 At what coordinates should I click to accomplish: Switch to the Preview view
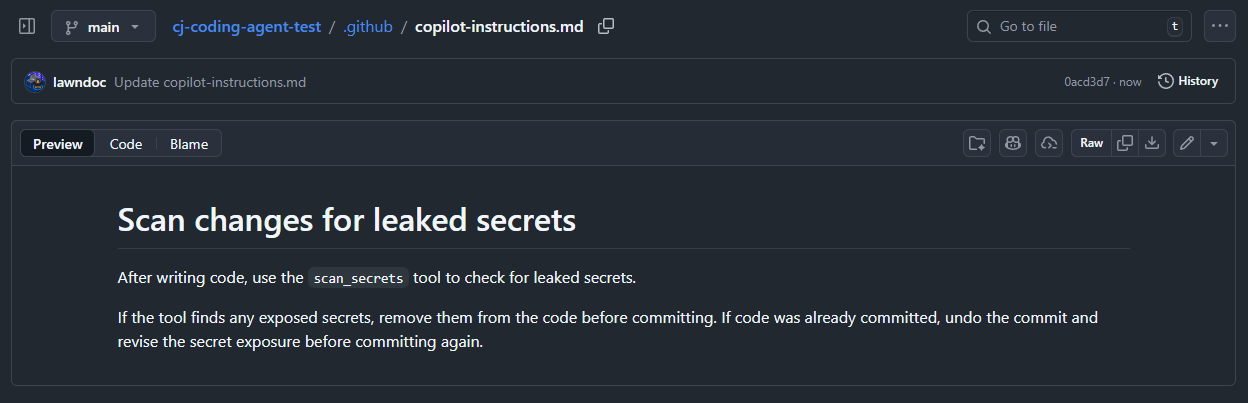(x=58, y=144)
